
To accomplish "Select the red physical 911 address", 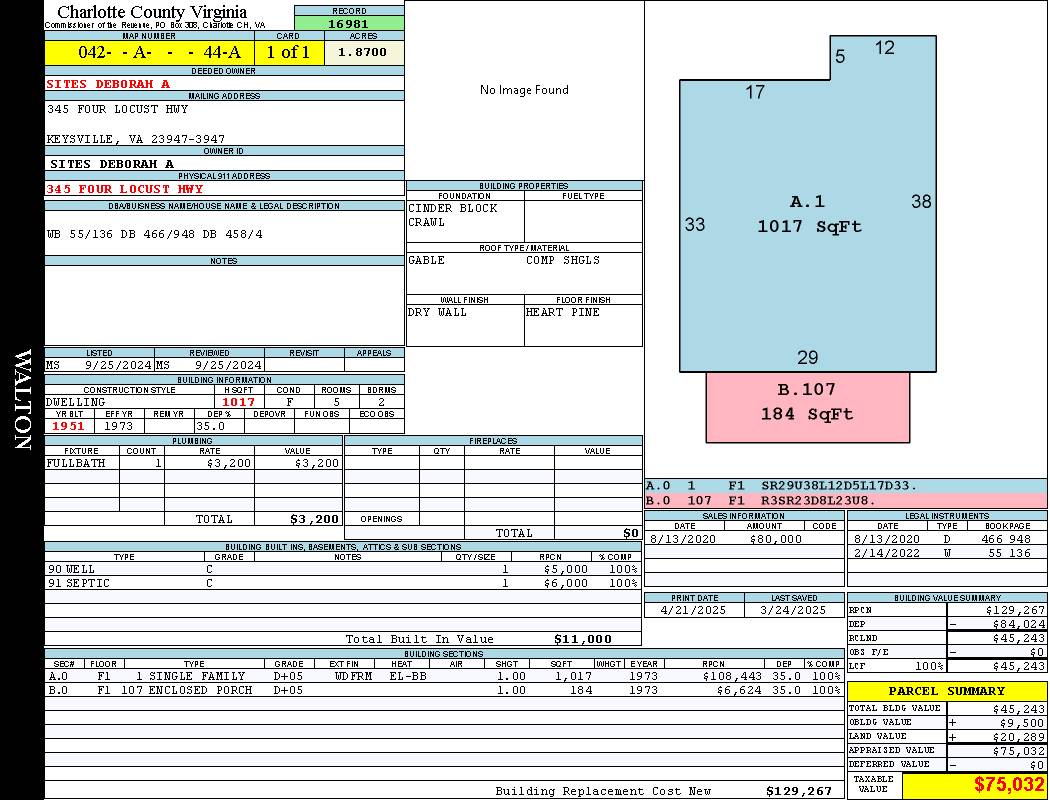I will coord(125,189).
